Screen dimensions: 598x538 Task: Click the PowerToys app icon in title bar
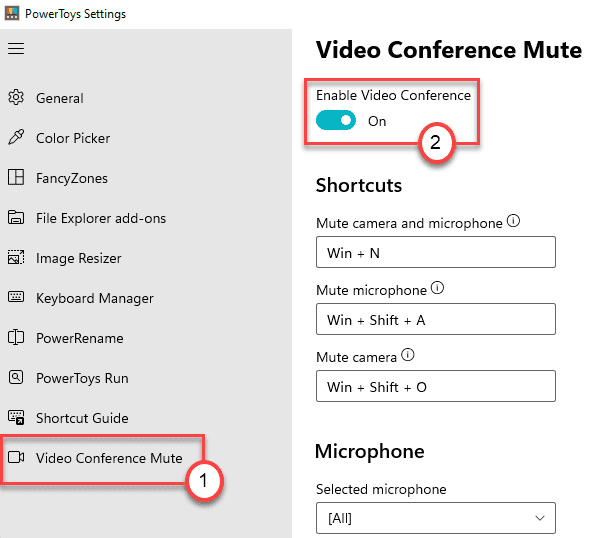tap(12, 13)
